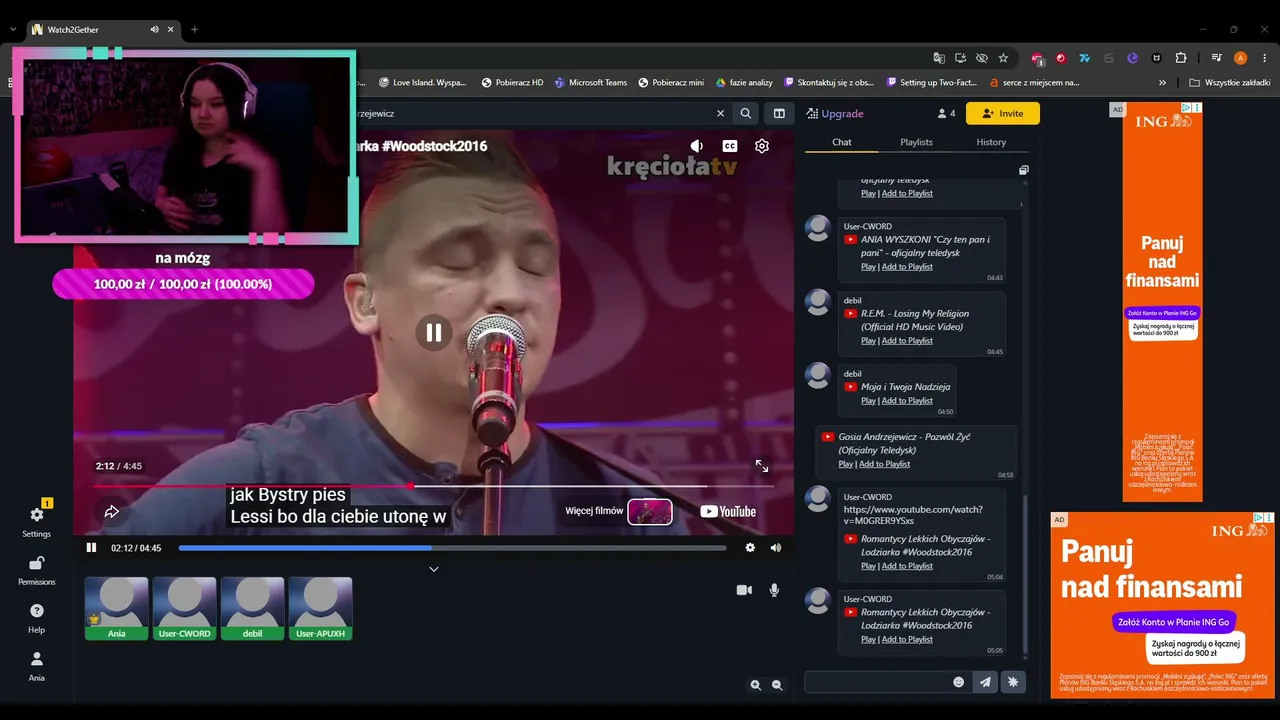1280x720 pixels.
Task: Click the Upgrade link
Action: (x=835, y=114)
